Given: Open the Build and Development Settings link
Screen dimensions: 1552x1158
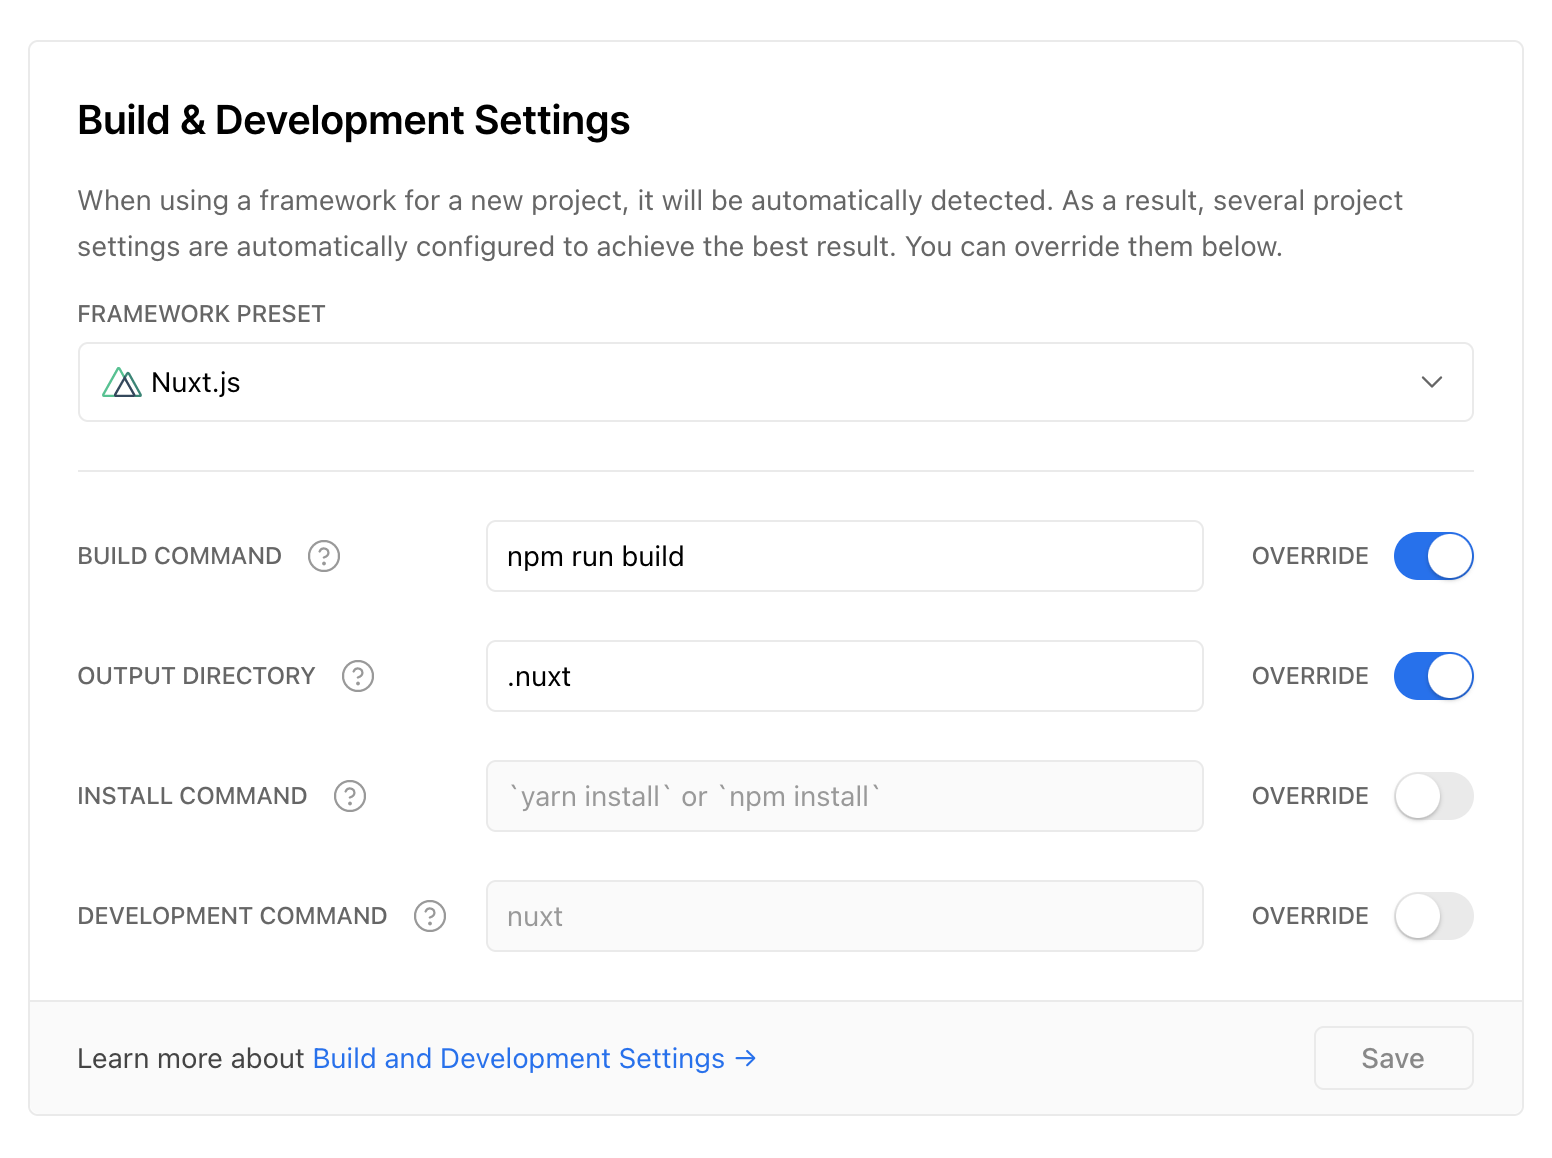Looking at the screenshot, I should (x=518, y=1058).
